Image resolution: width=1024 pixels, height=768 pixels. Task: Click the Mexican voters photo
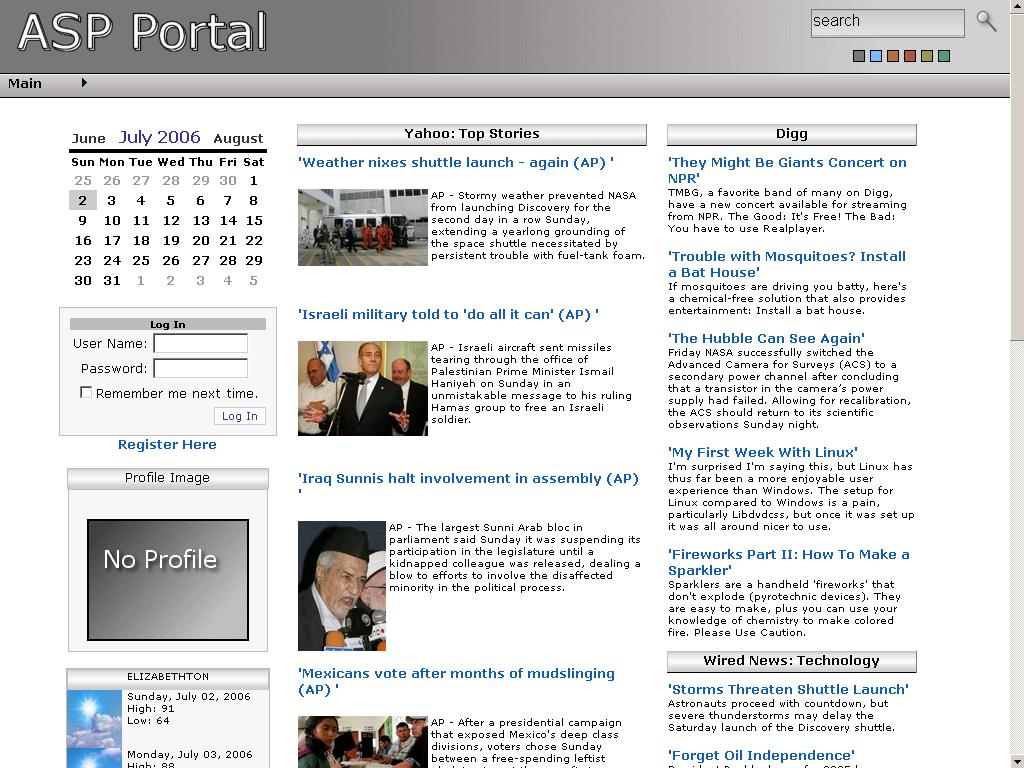point(362,742)
